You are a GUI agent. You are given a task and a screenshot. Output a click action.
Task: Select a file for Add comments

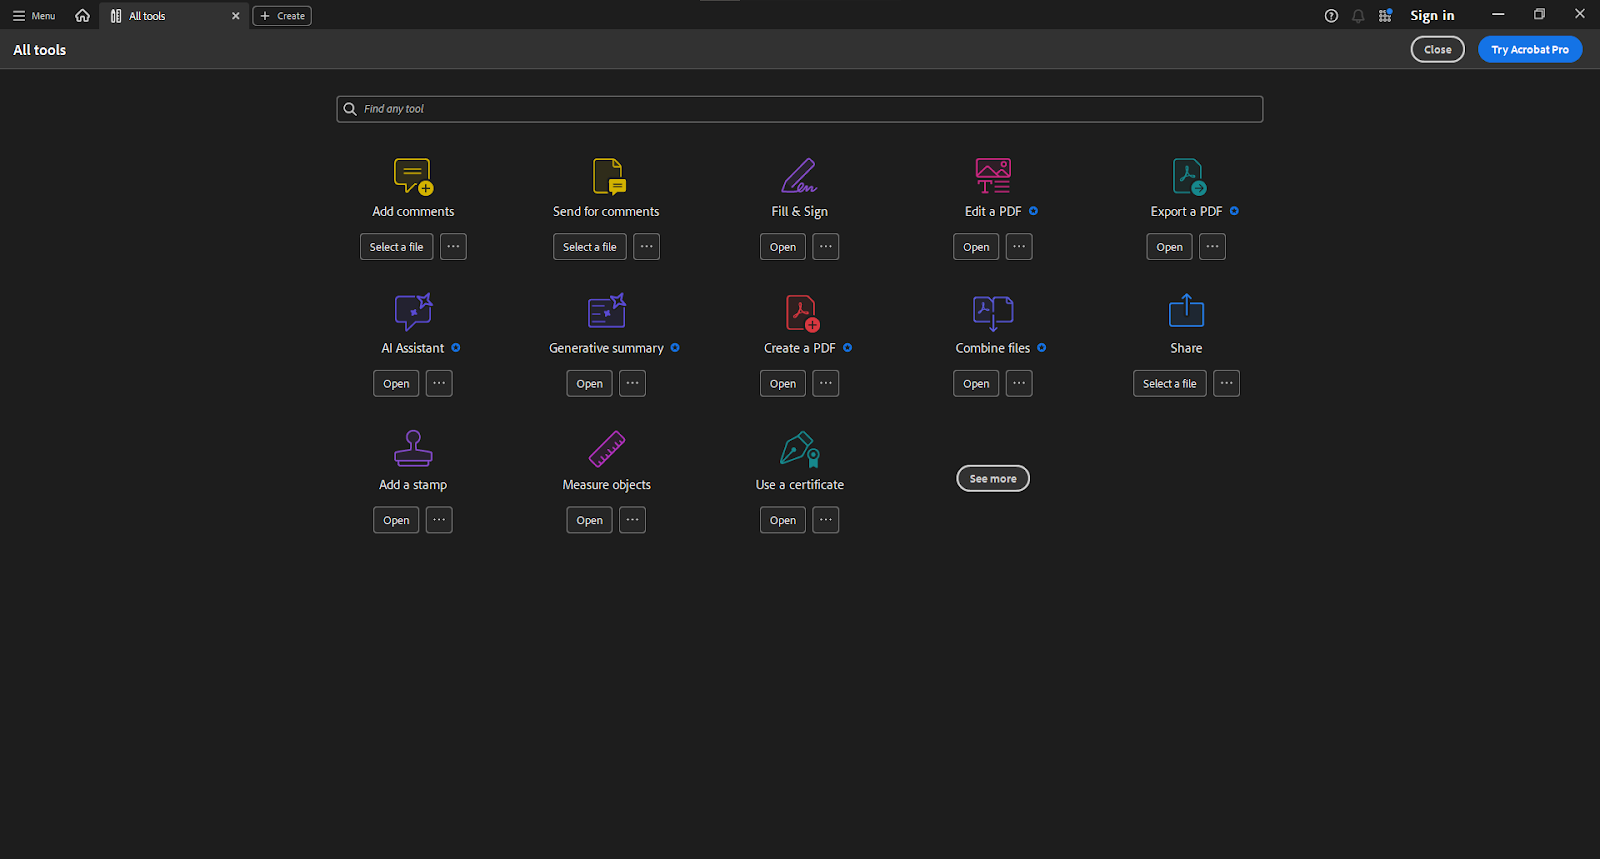397,247
